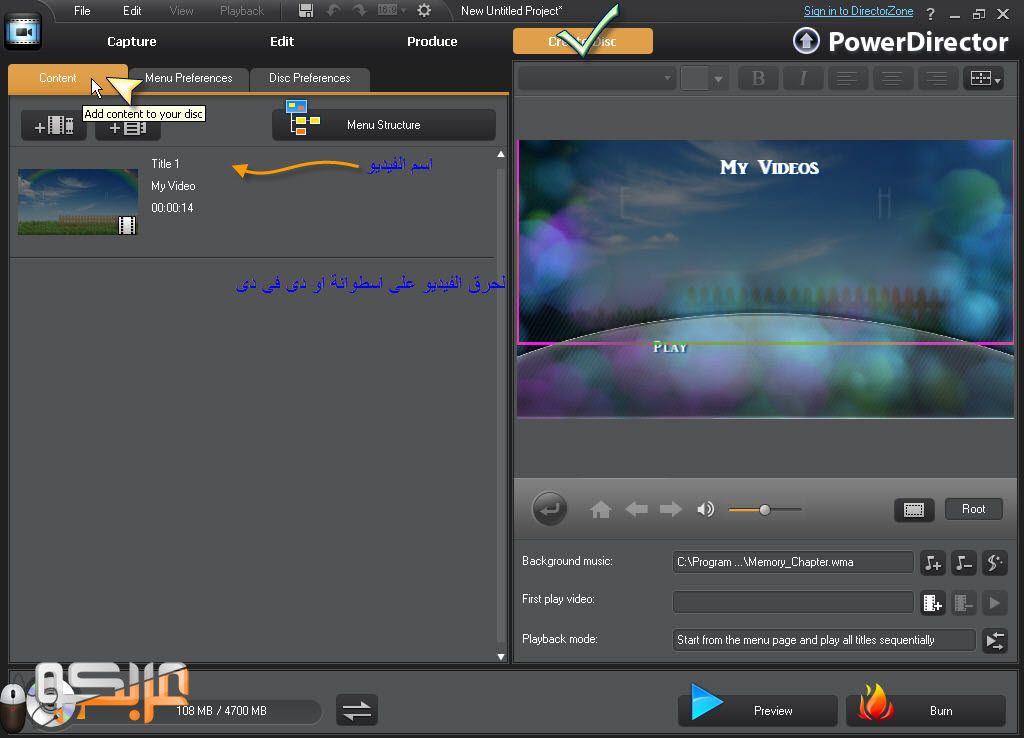The height and width of the screenshot is (738, 1024).
Task: Click the First play video field
Action: tap(793, 602)
